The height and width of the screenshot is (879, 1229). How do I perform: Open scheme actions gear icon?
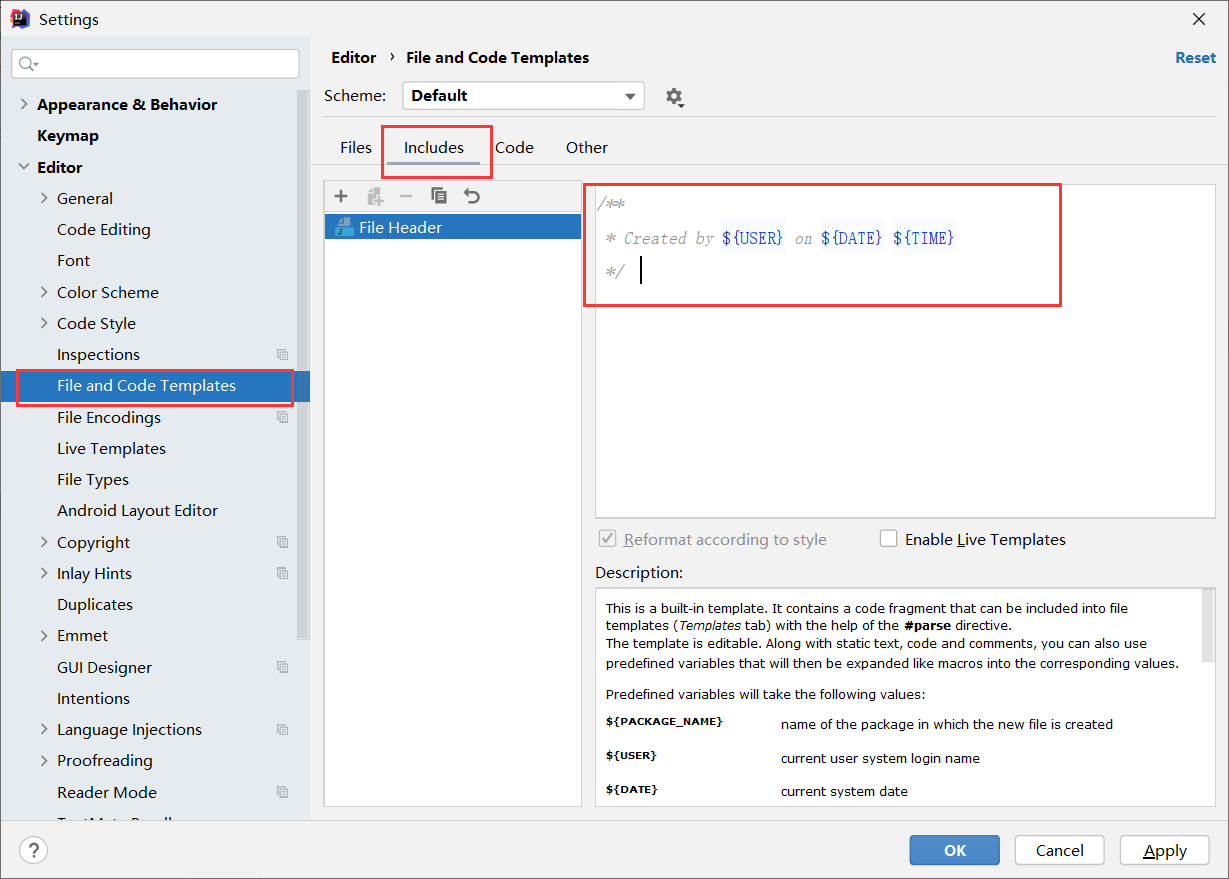(x=675, y=97)
